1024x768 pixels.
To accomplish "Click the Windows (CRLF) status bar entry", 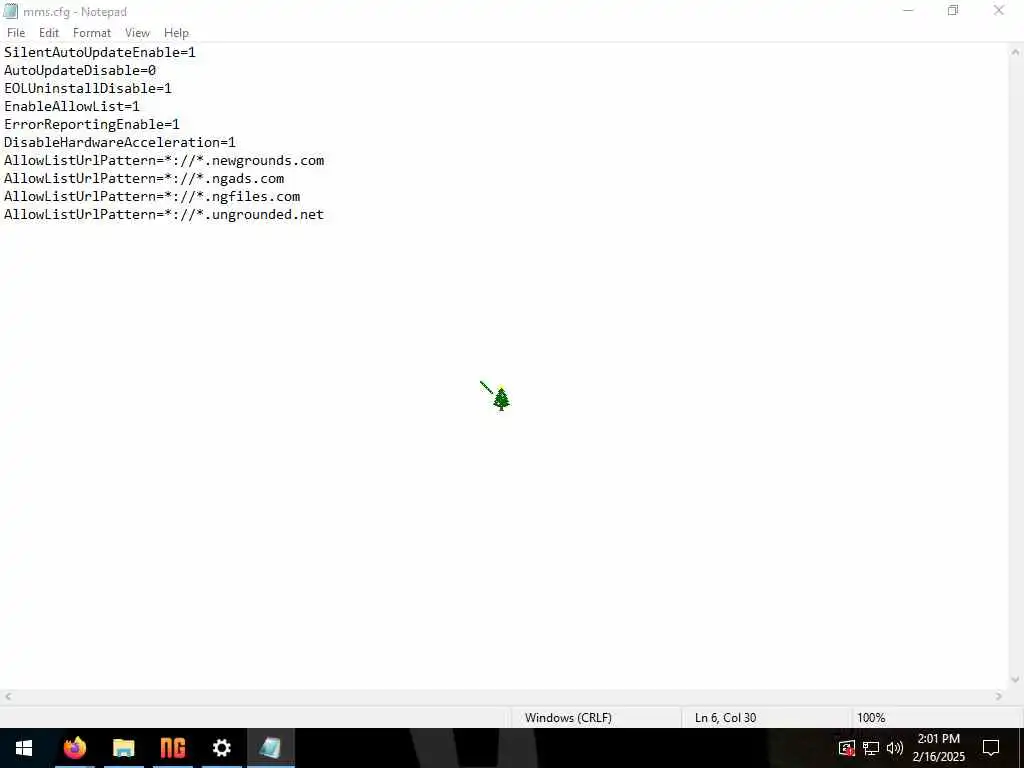I will tap(568, 718).
